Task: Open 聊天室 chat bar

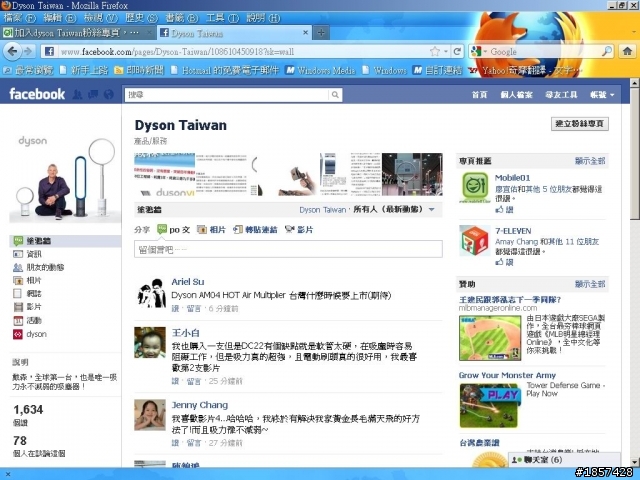Action: [x=564, y=460]
